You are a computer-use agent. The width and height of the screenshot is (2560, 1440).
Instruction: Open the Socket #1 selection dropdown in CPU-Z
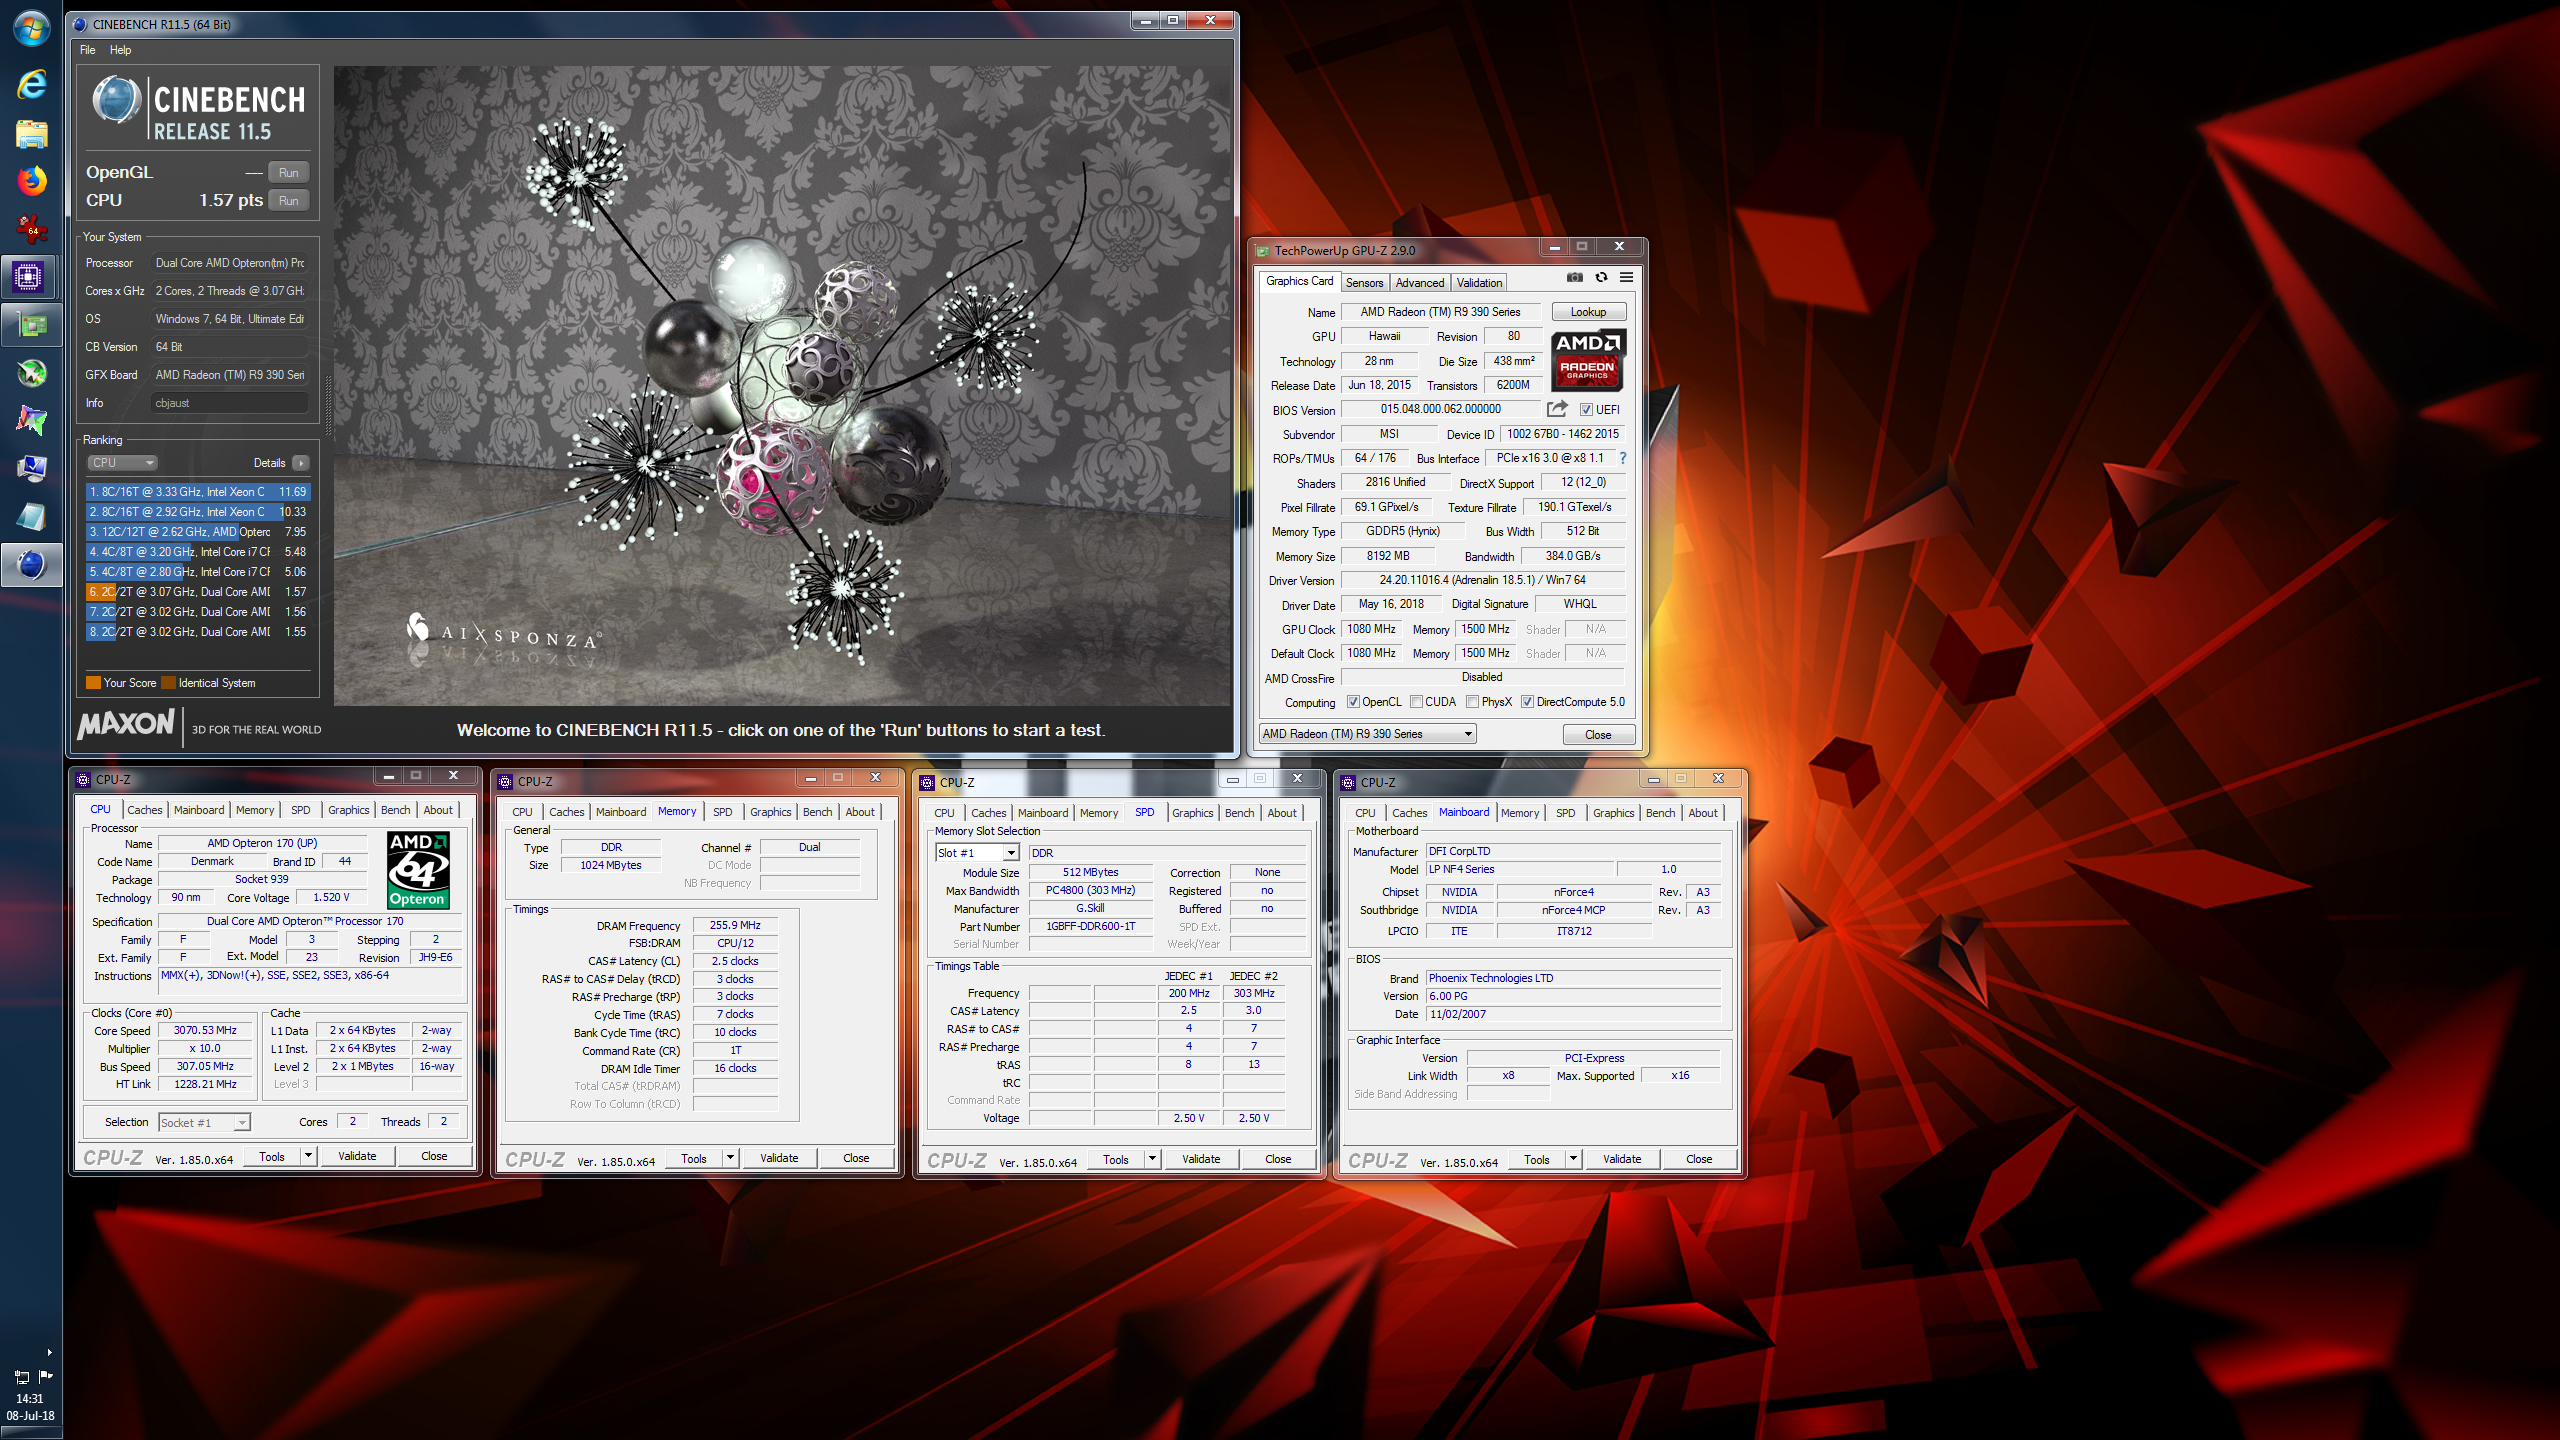pyautogui.click(x=204, y=1123)
